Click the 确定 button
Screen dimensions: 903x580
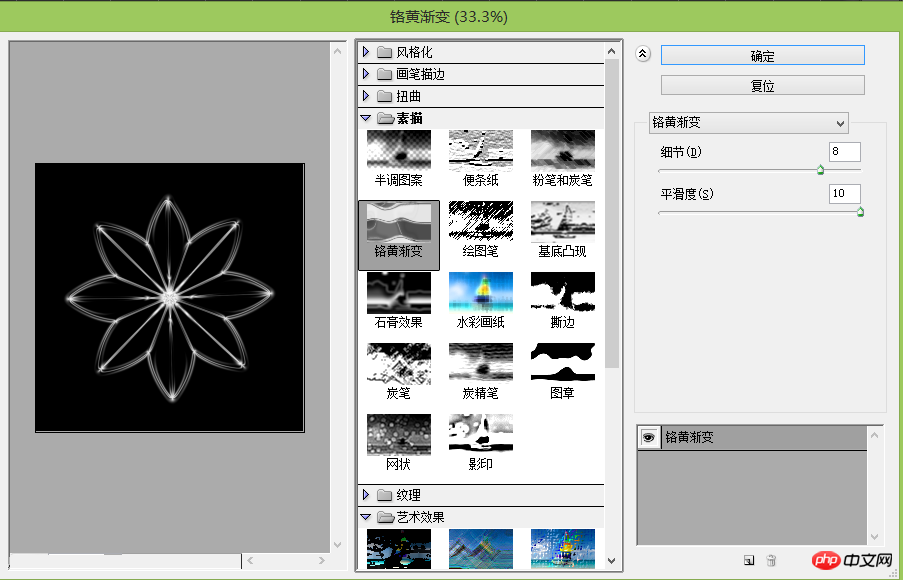click(x=762, y=56)
